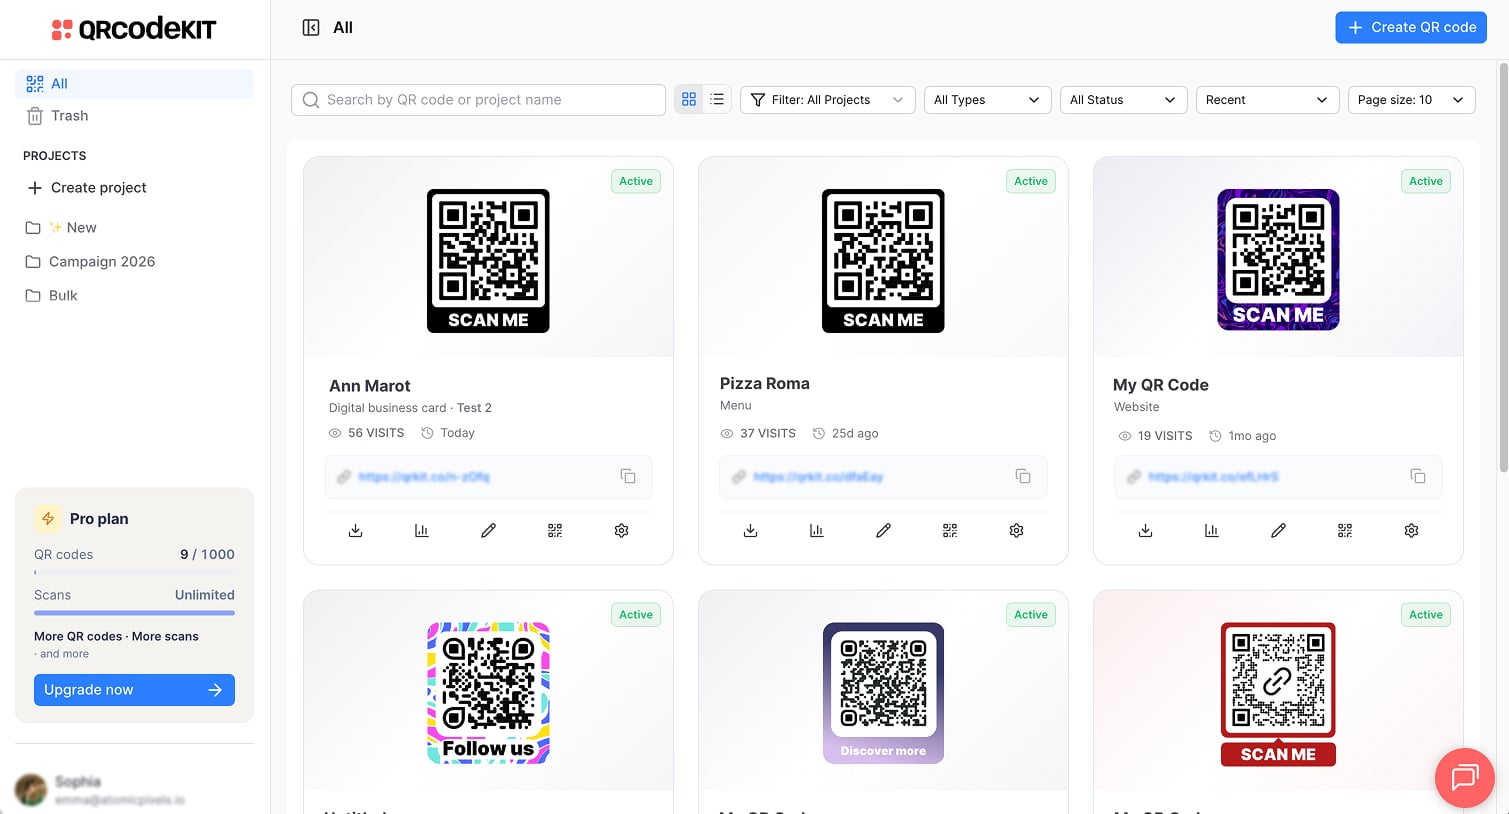Edit the Ann Marot QR code

pyautogui.click(x=488, y=531)
